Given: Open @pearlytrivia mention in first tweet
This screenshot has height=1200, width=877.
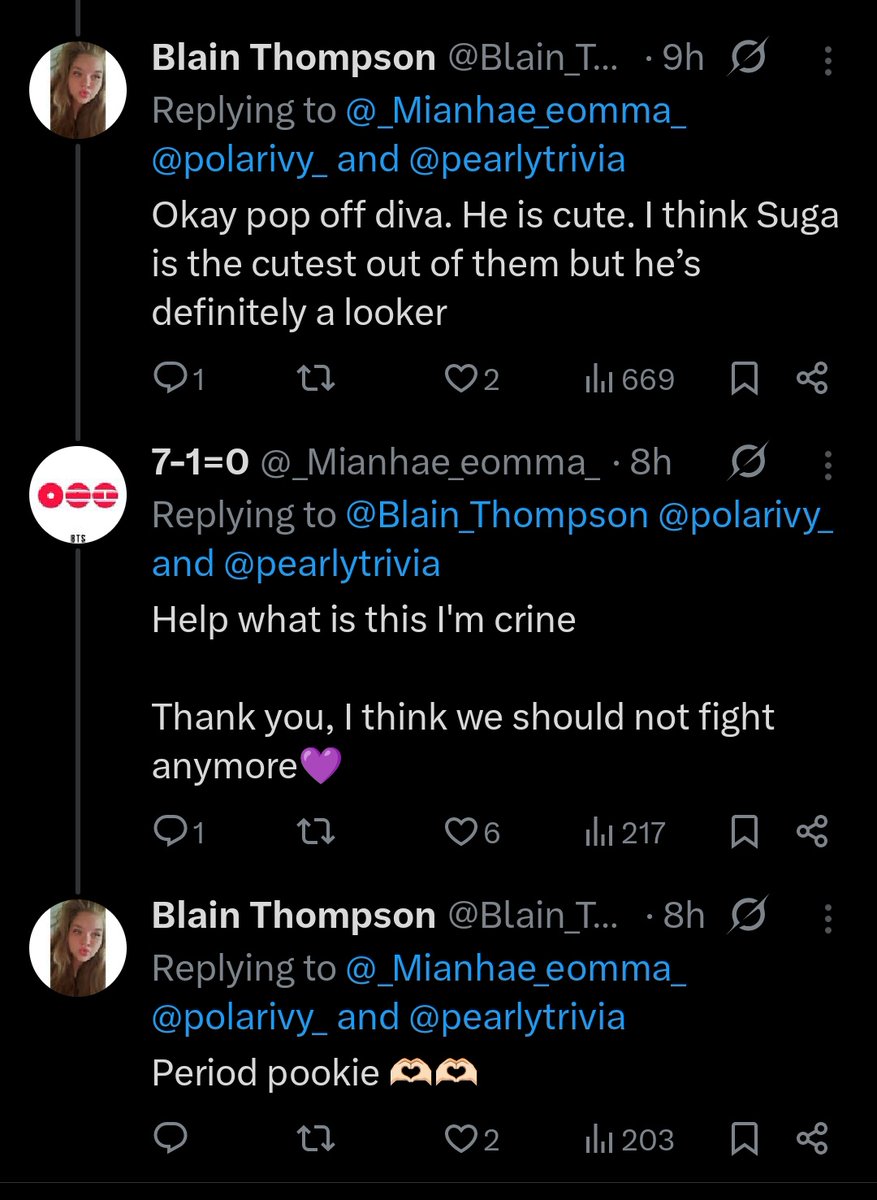Looking at the screenshot, I should point(516,160).
